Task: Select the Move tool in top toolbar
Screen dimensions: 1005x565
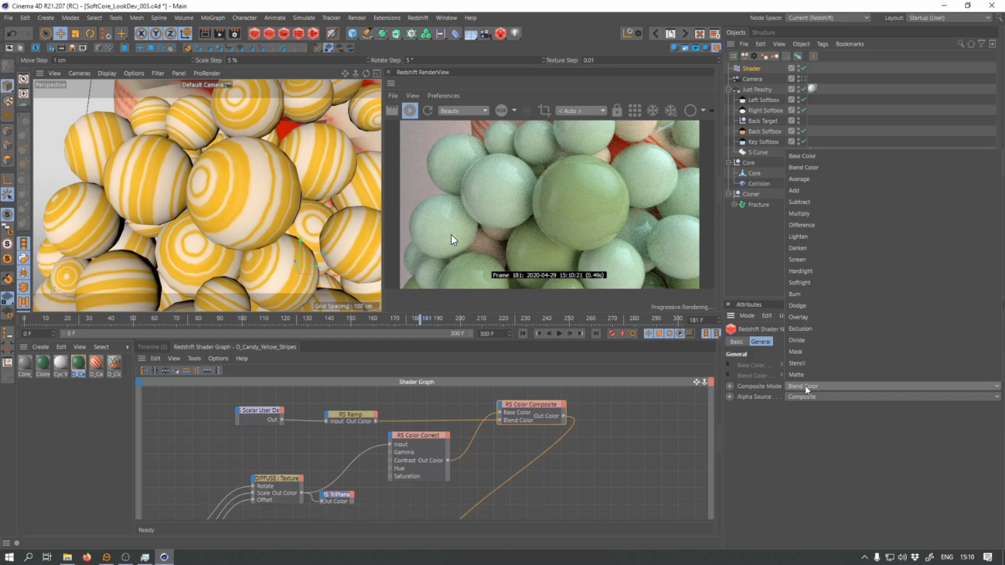Action: [60, 34]
